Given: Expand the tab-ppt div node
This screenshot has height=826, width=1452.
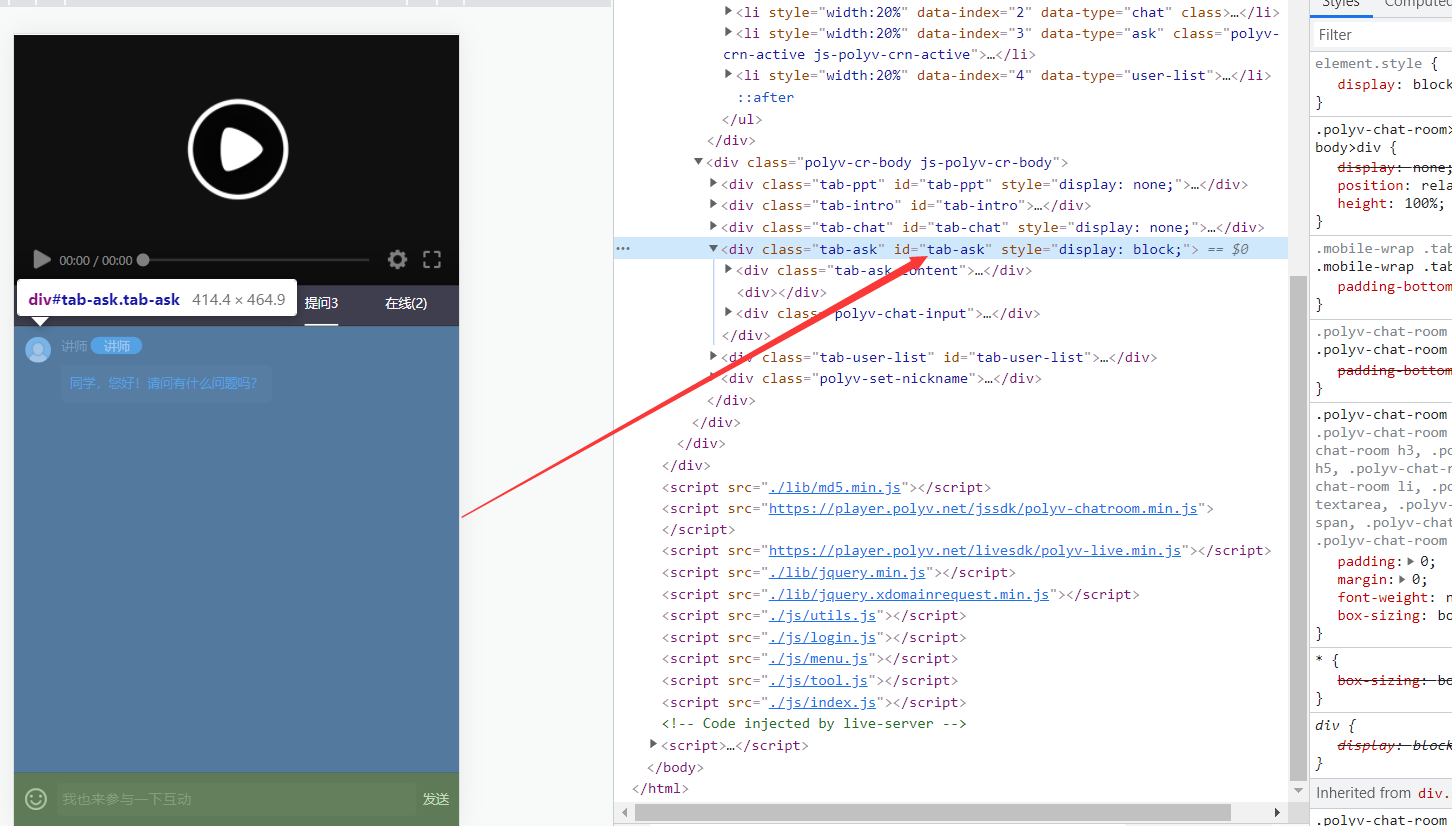Looking at the screenshot, I should [x=714, y=184].
